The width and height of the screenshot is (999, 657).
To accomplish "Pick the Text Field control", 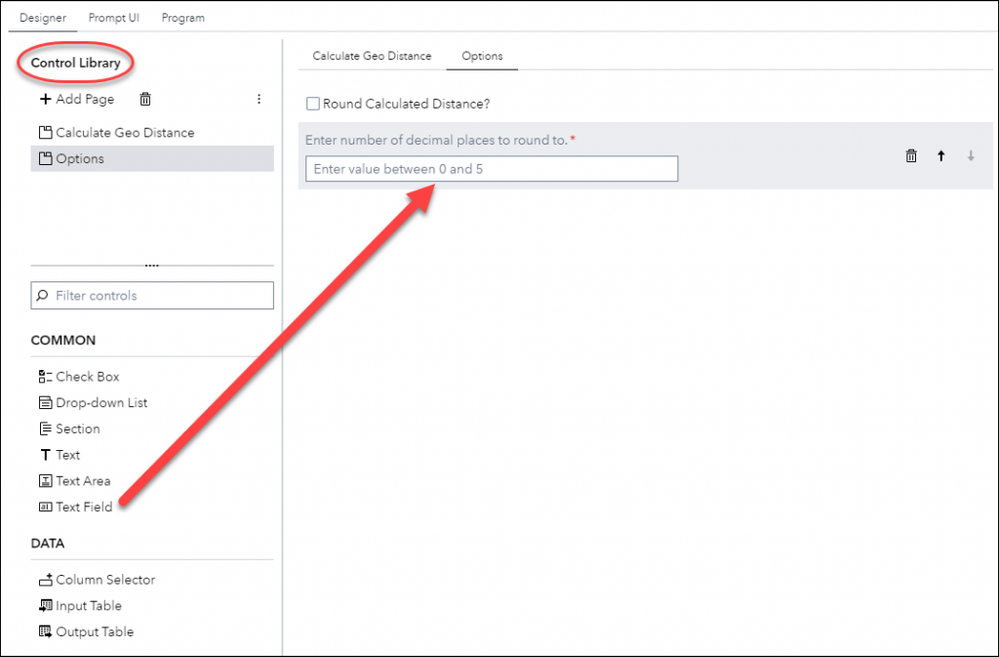I will (76, 507).
